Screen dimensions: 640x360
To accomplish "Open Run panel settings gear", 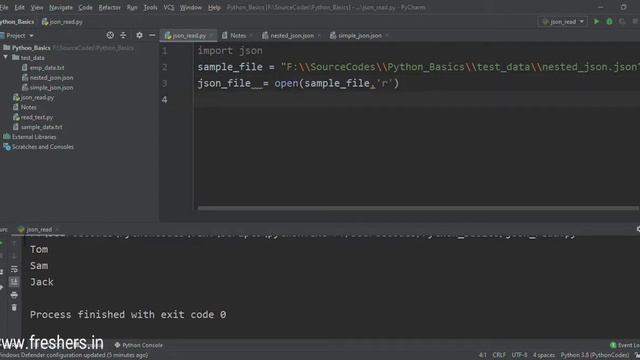I will click(x=638, y=229).
